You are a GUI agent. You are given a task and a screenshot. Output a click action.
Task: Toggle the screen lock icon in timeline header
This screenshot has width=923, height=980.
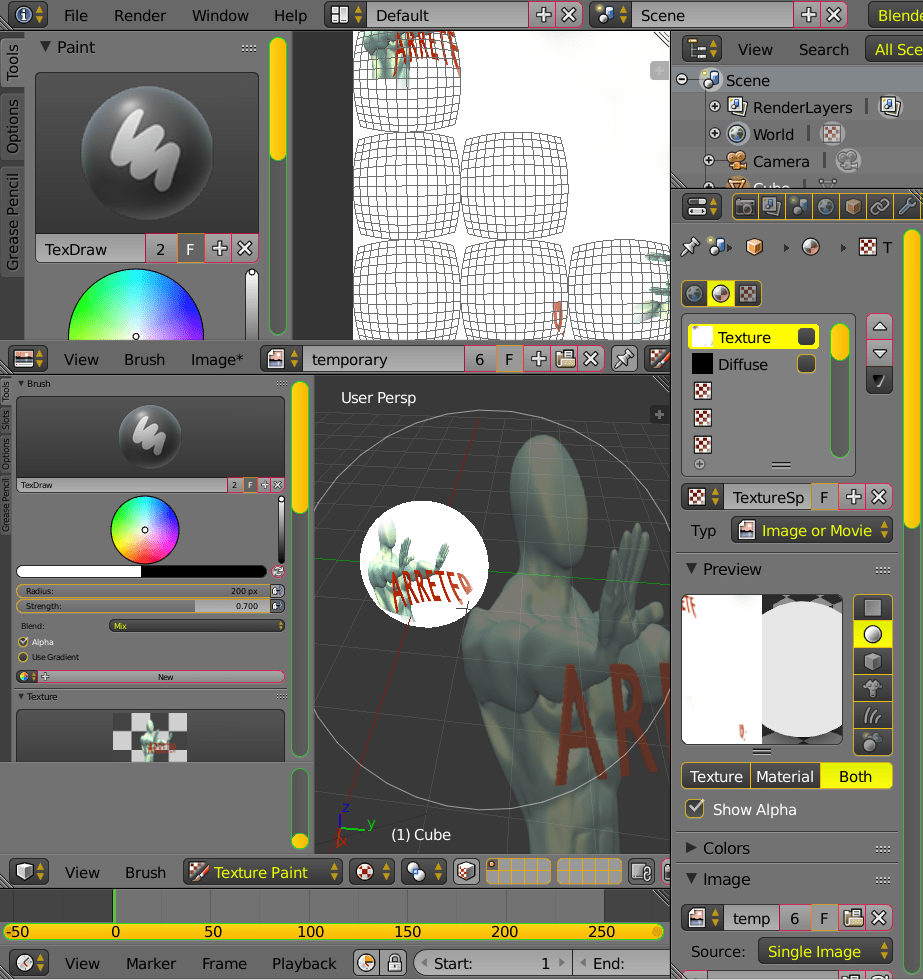pyautogui.click(x=395, y=962)
